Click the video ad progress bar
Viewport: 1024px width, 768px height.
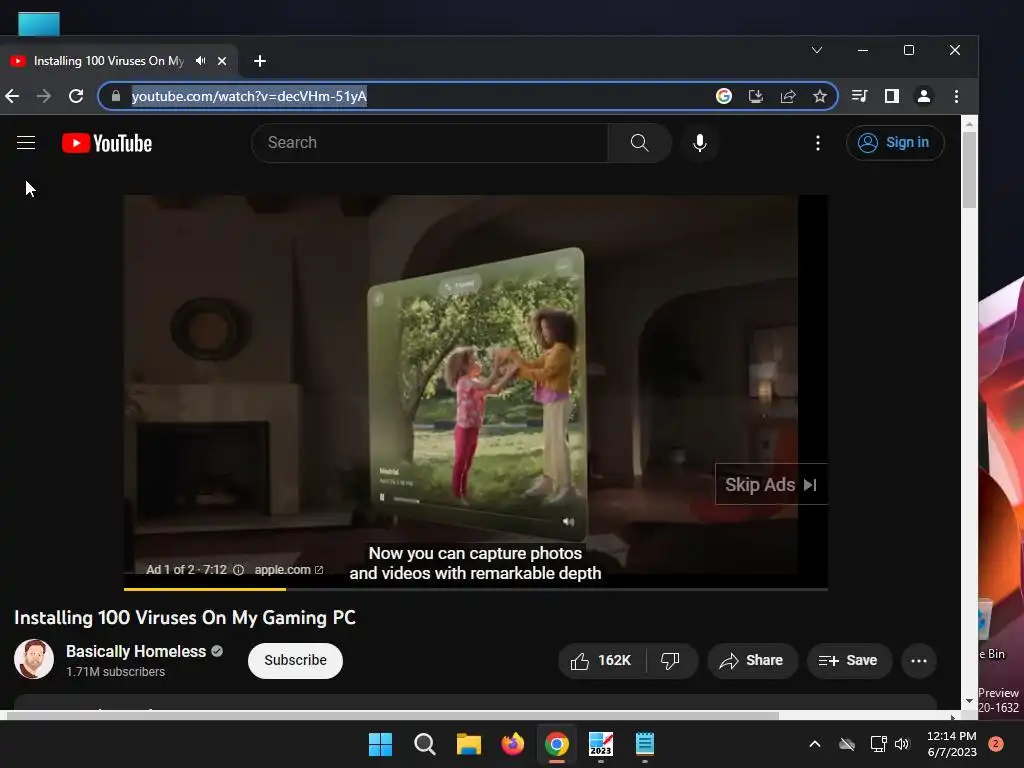click(x=475, y=589)
